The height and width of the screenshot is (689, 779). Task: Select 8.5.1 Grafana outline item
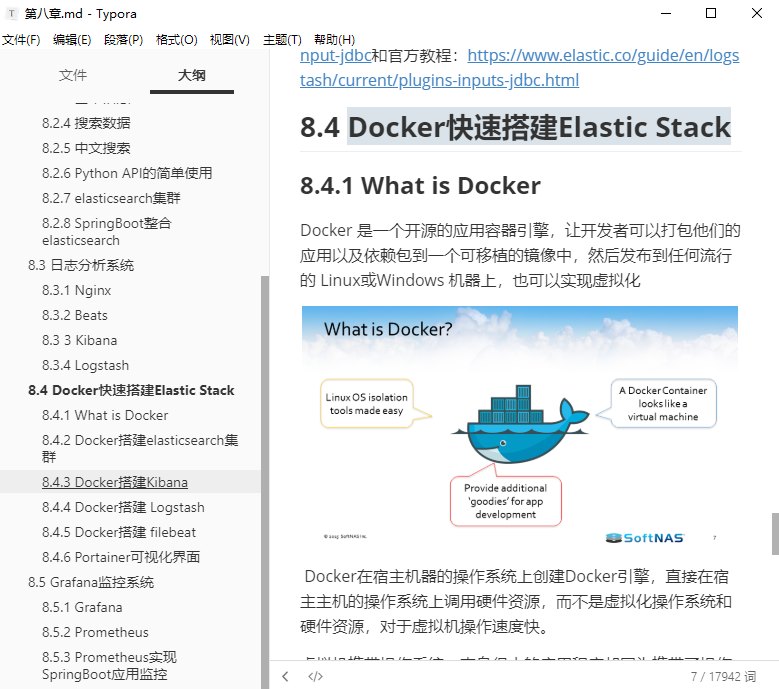[82, 607]
